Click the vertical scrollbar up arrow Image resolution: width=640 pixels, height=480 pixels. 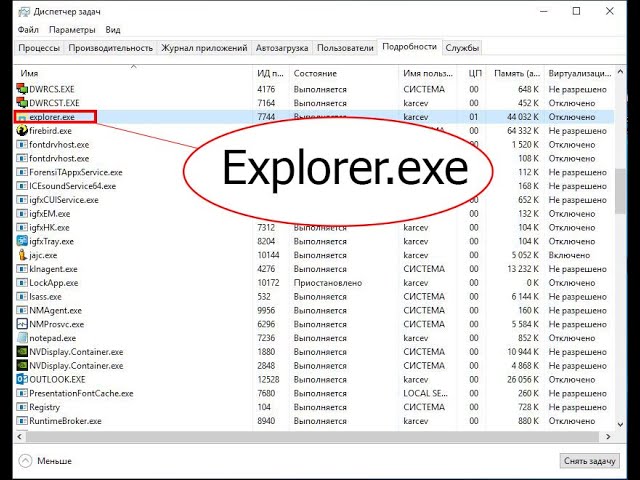(620, 72)
